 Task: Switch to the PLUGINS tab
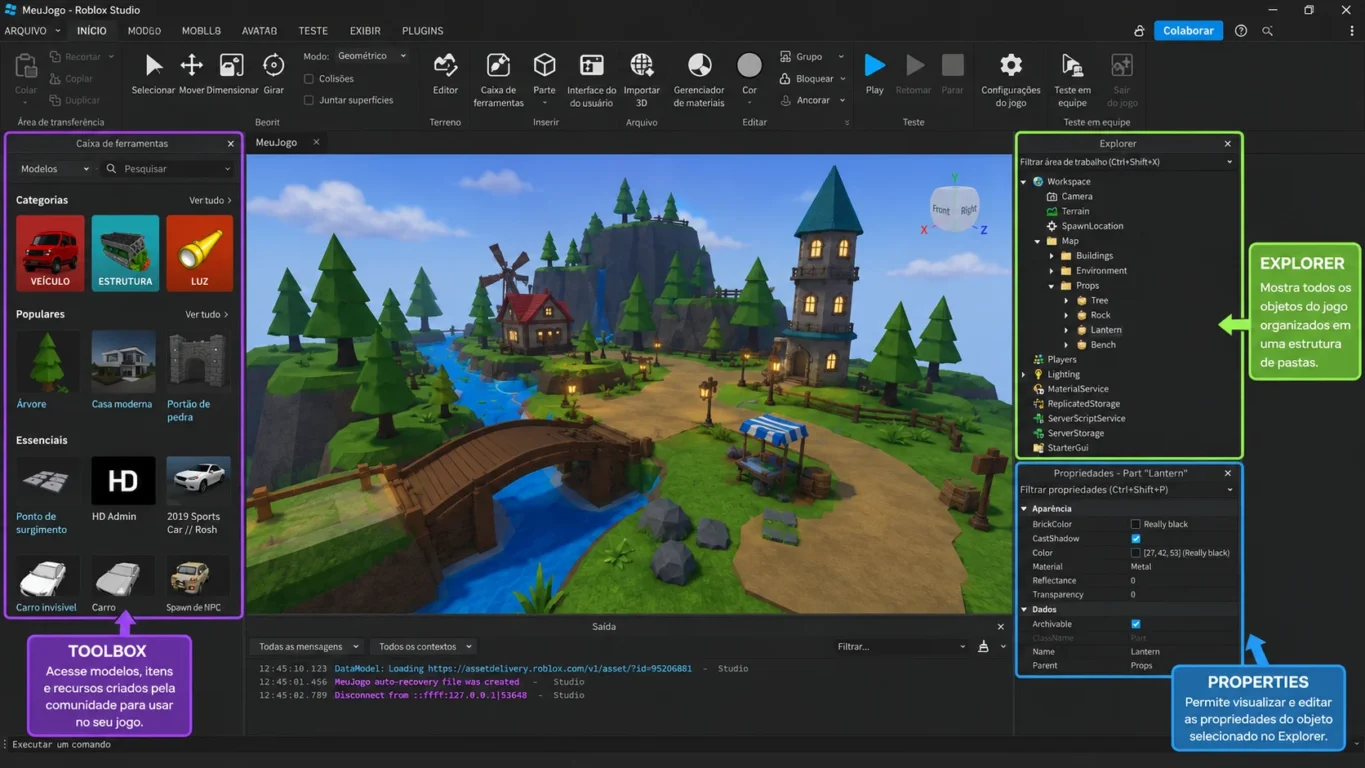pos(422,31)
